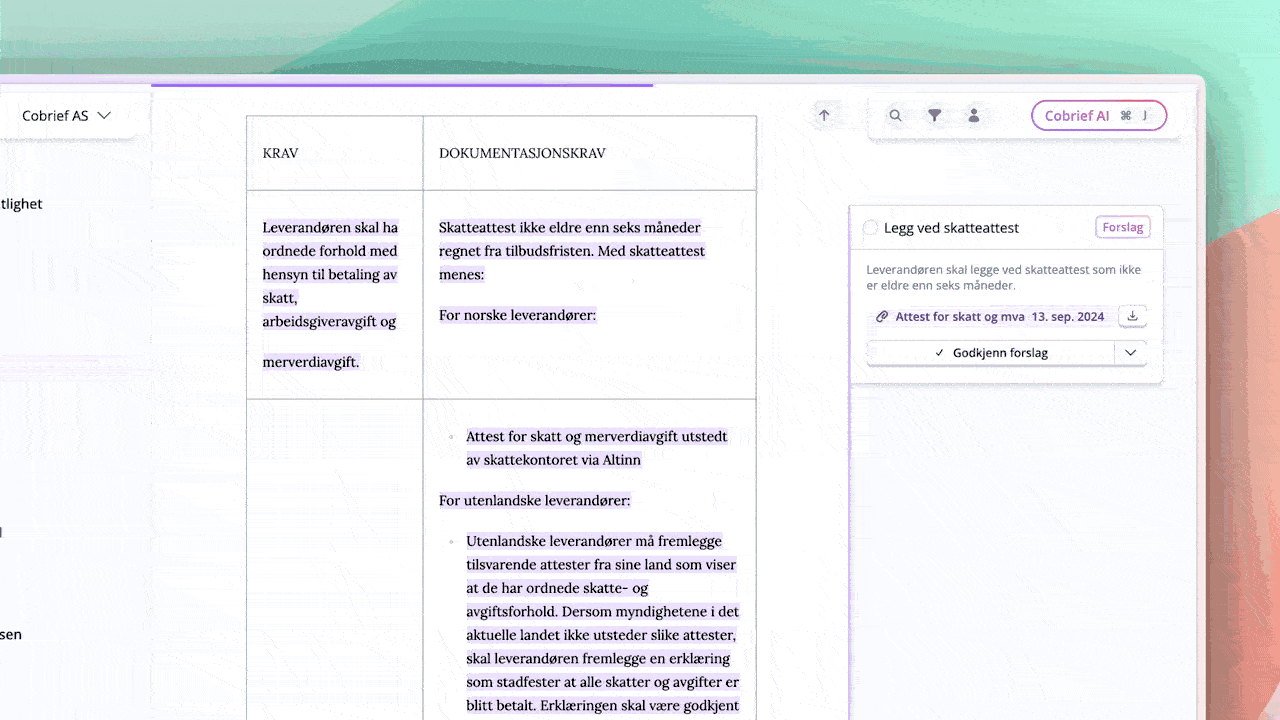Click the Forslag badge on the card
The height and width of the screenshot is (720, 1280).
pos(1122,227)
